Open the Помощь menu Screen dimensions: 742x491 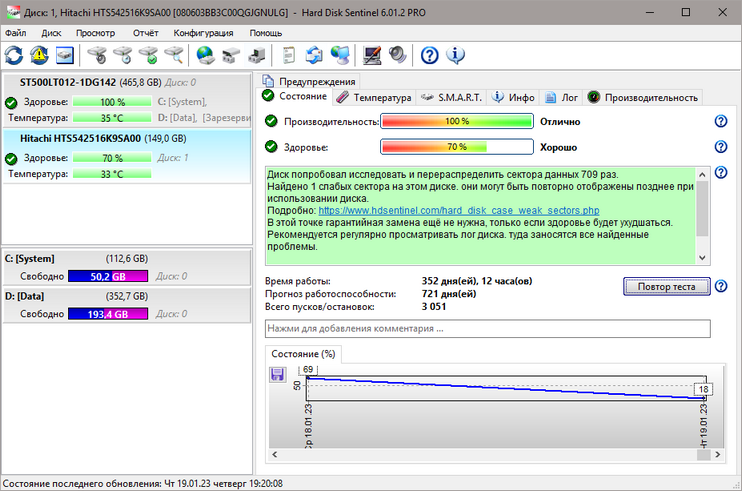(265, 33)
